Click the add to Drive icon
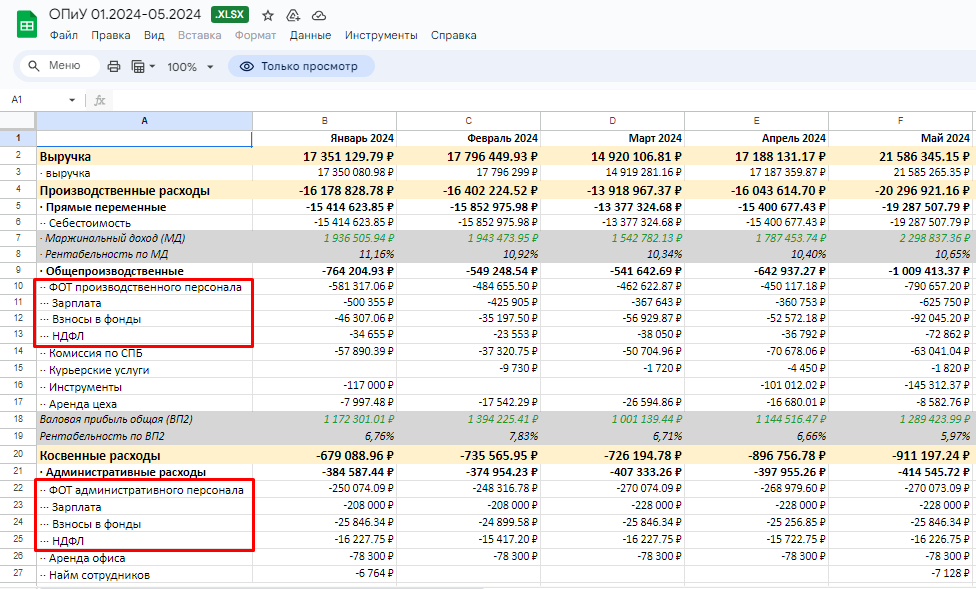 [293, 16]
